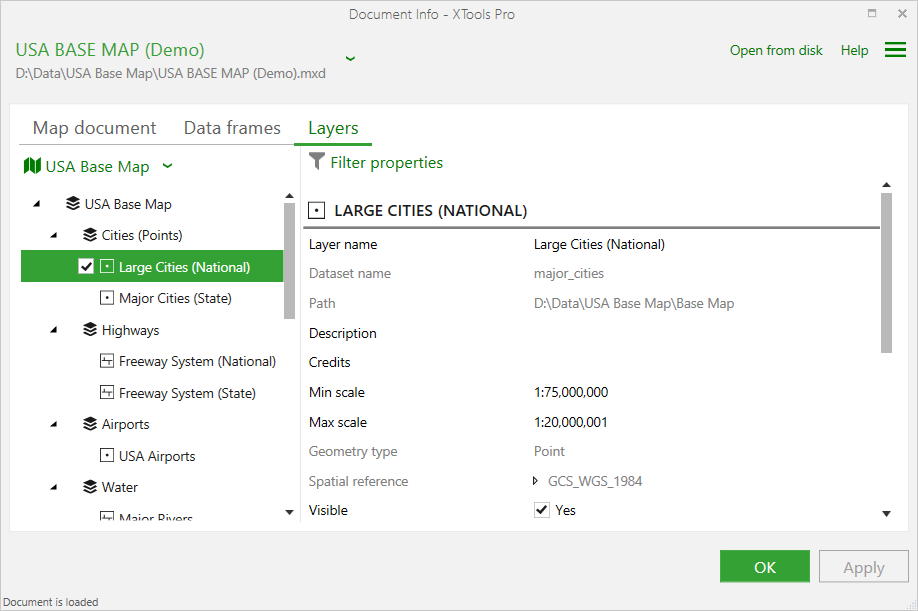
Task: Click the line icon of Freeway System (State)
Action: pos(107,393)
